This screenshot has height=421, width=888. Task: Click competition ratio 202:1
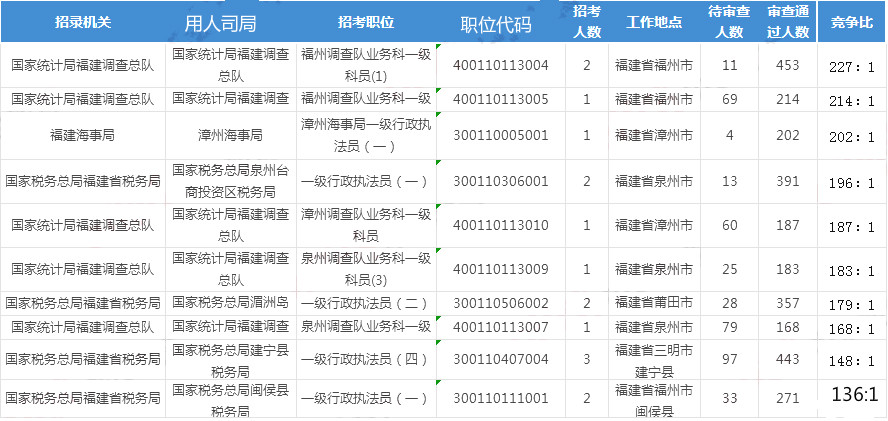(x=852, y=138)
